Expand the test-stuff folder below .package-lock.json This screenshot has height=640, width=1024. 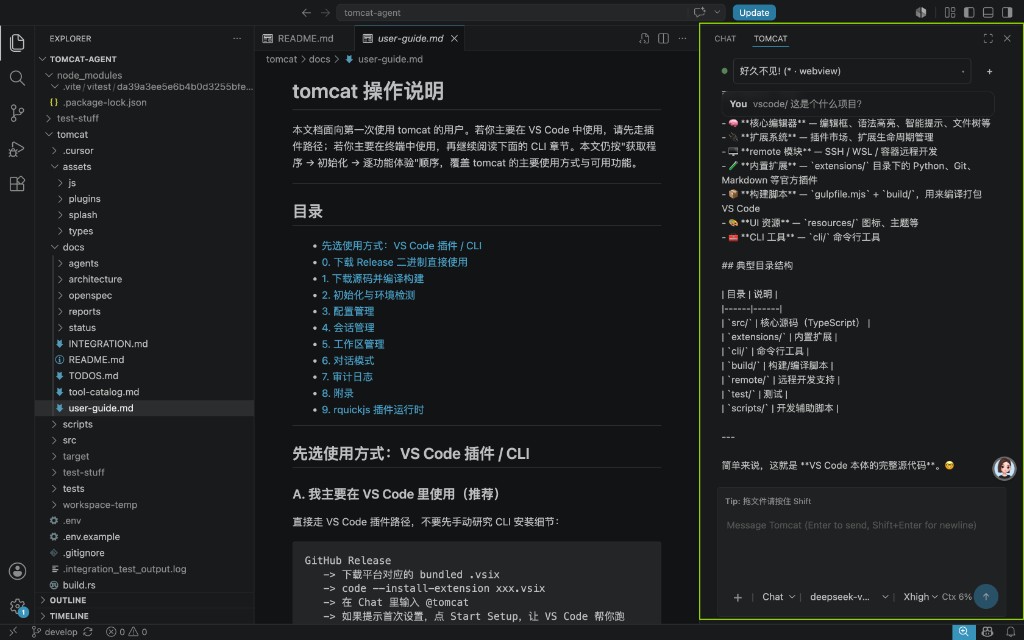78,118
